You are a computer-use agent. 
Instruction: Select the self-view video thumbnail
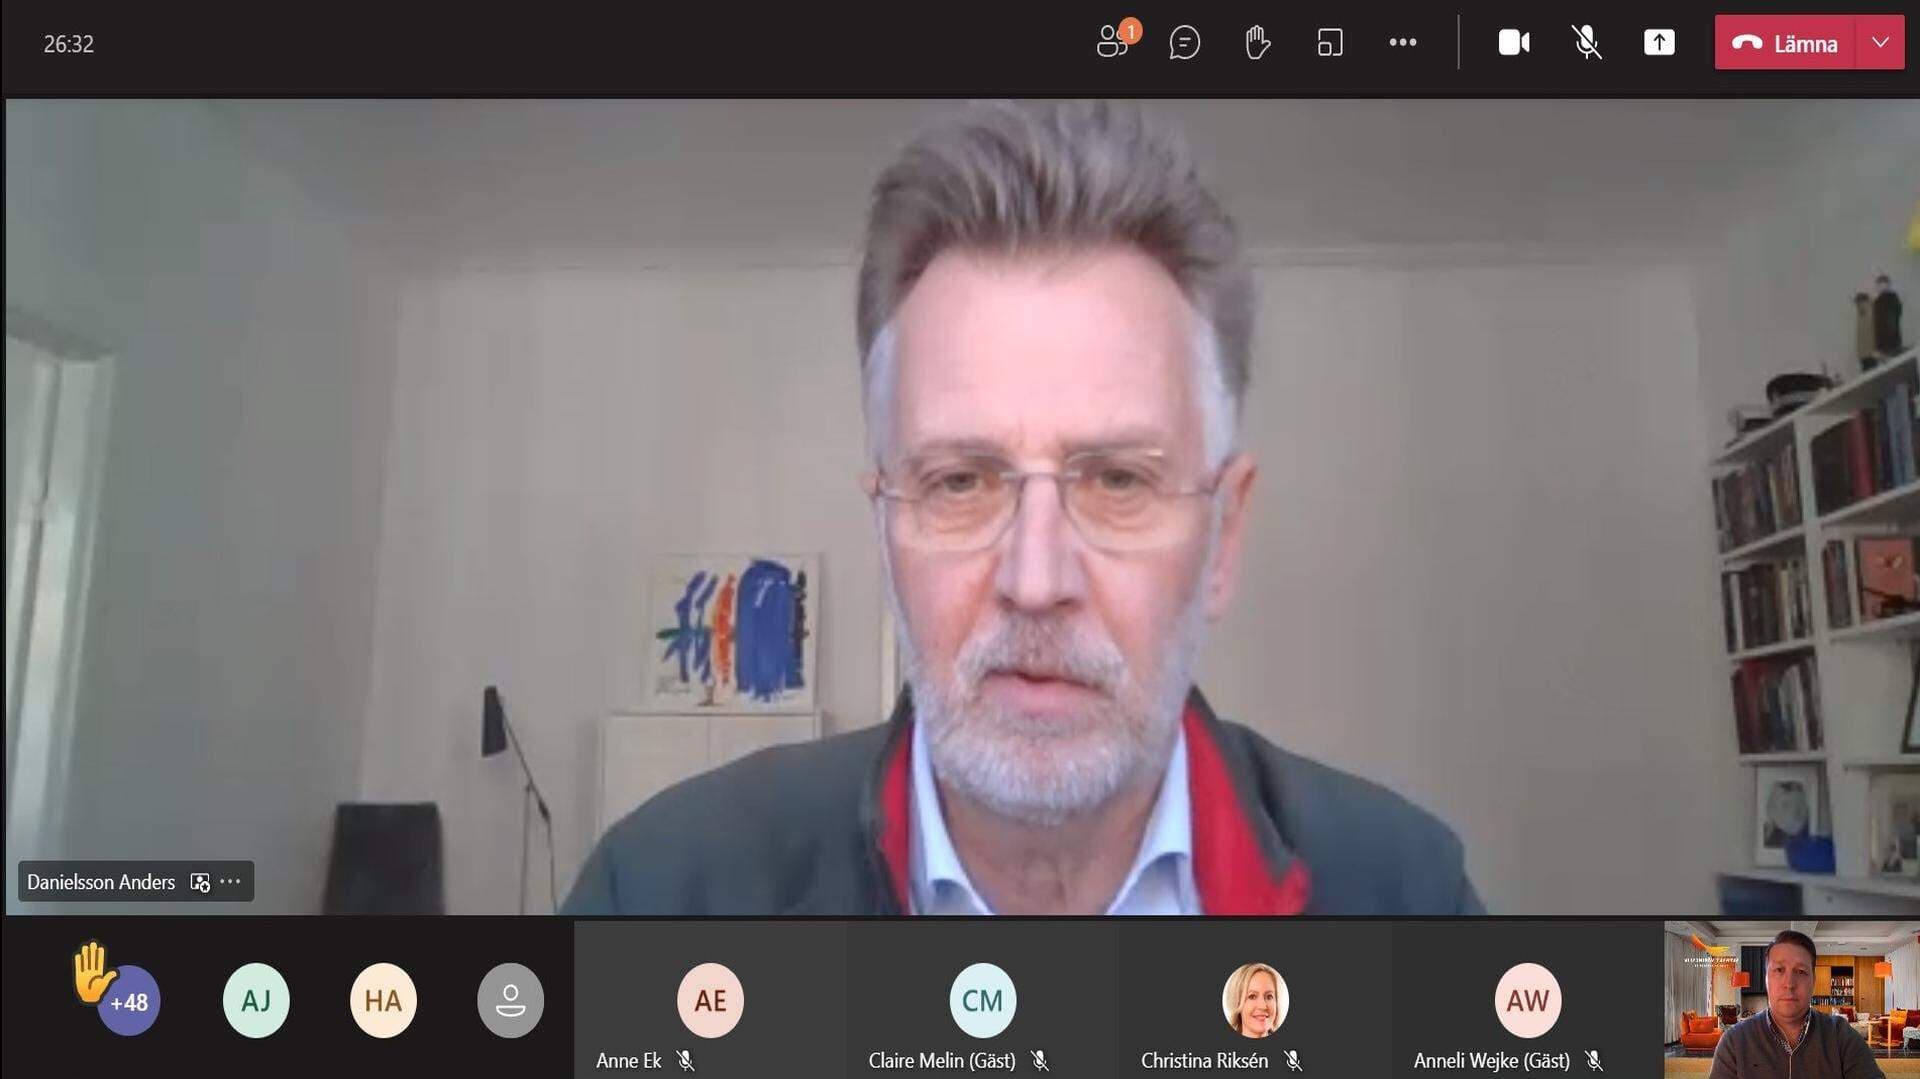[1791, 1000]
